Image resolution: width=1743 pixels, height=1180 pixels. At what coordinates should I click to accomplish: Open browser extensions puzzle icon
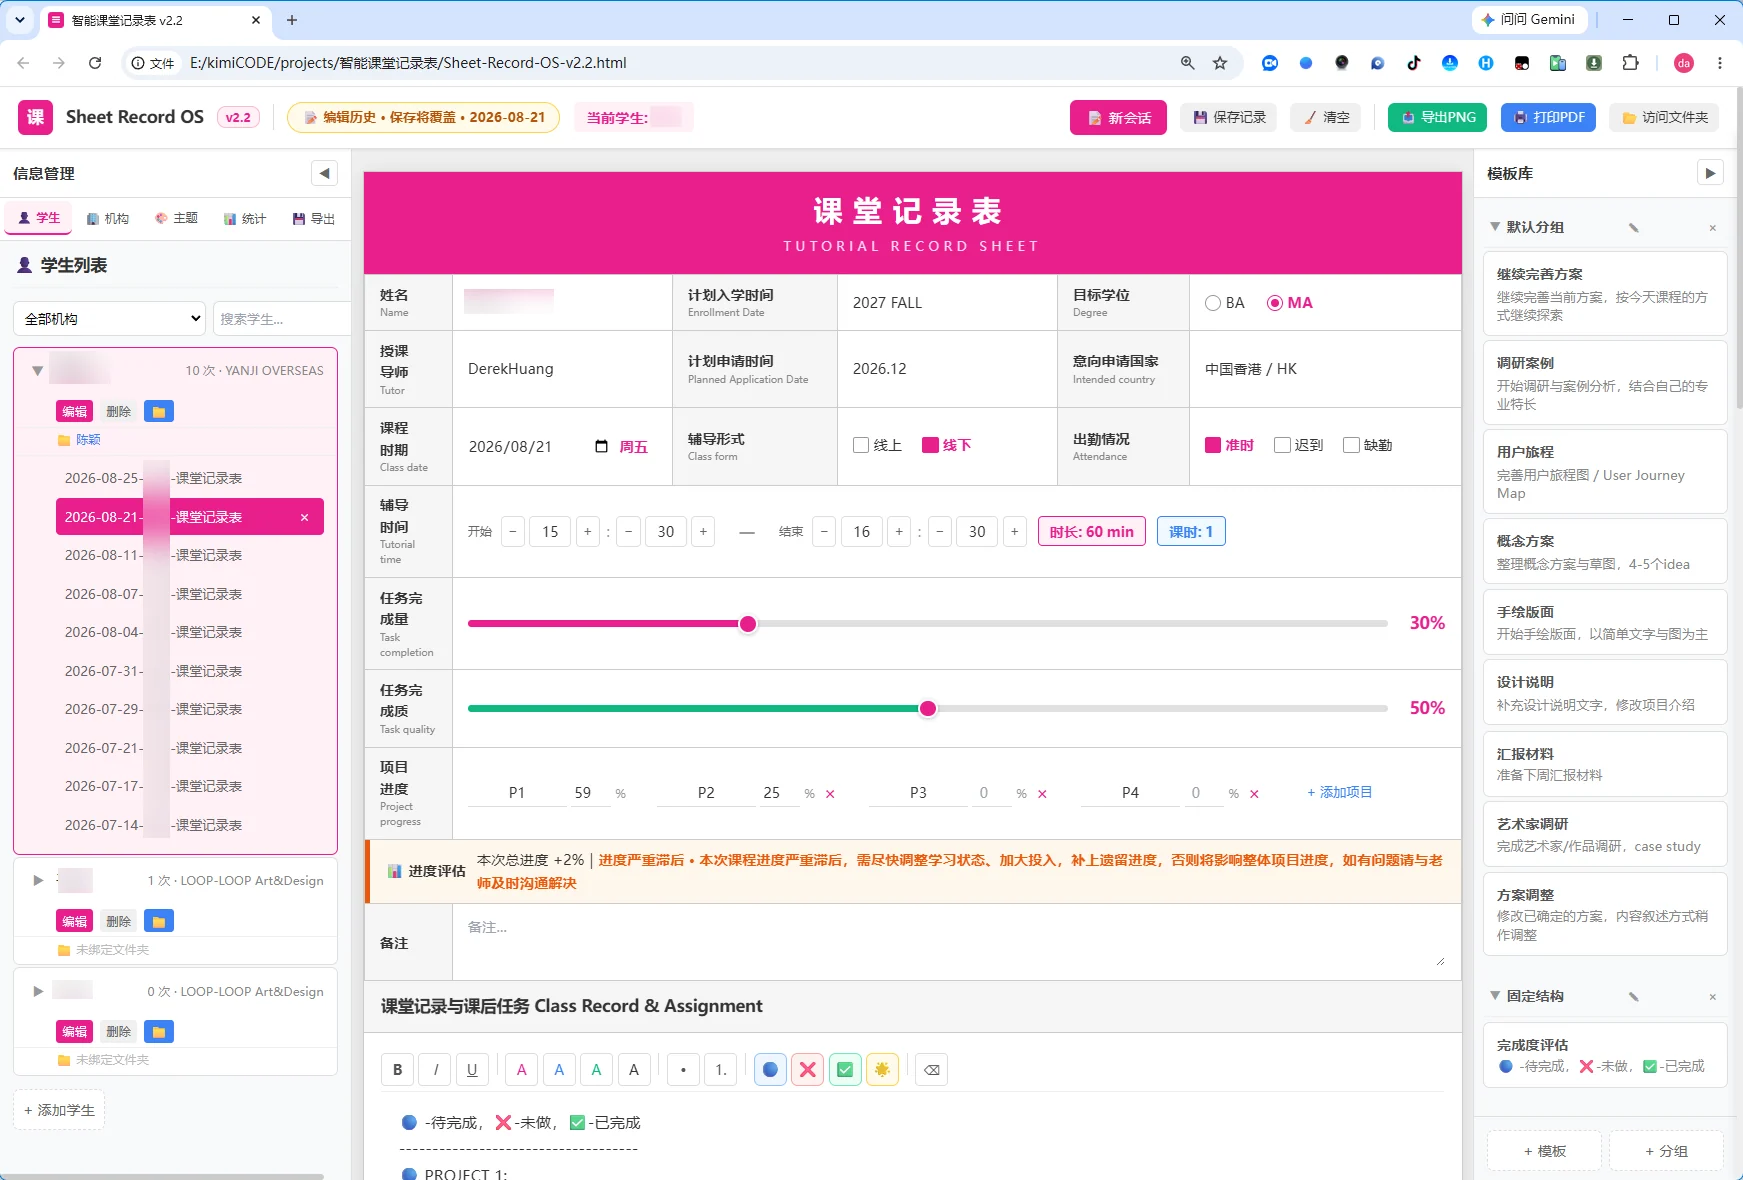(x=1630, y=63)
